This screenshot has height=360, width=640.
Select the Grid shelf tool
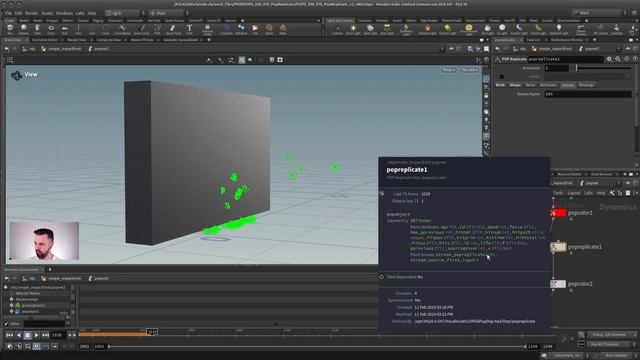click(65, 29)
